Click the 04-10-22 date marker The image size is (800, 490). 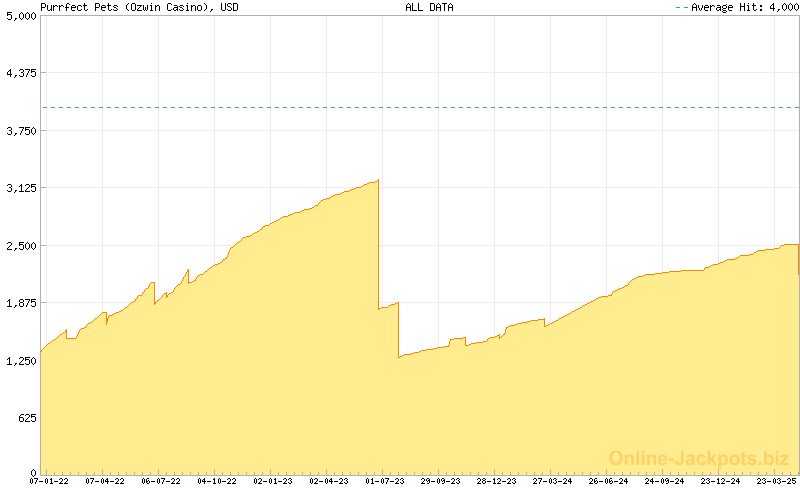point(217,481)
